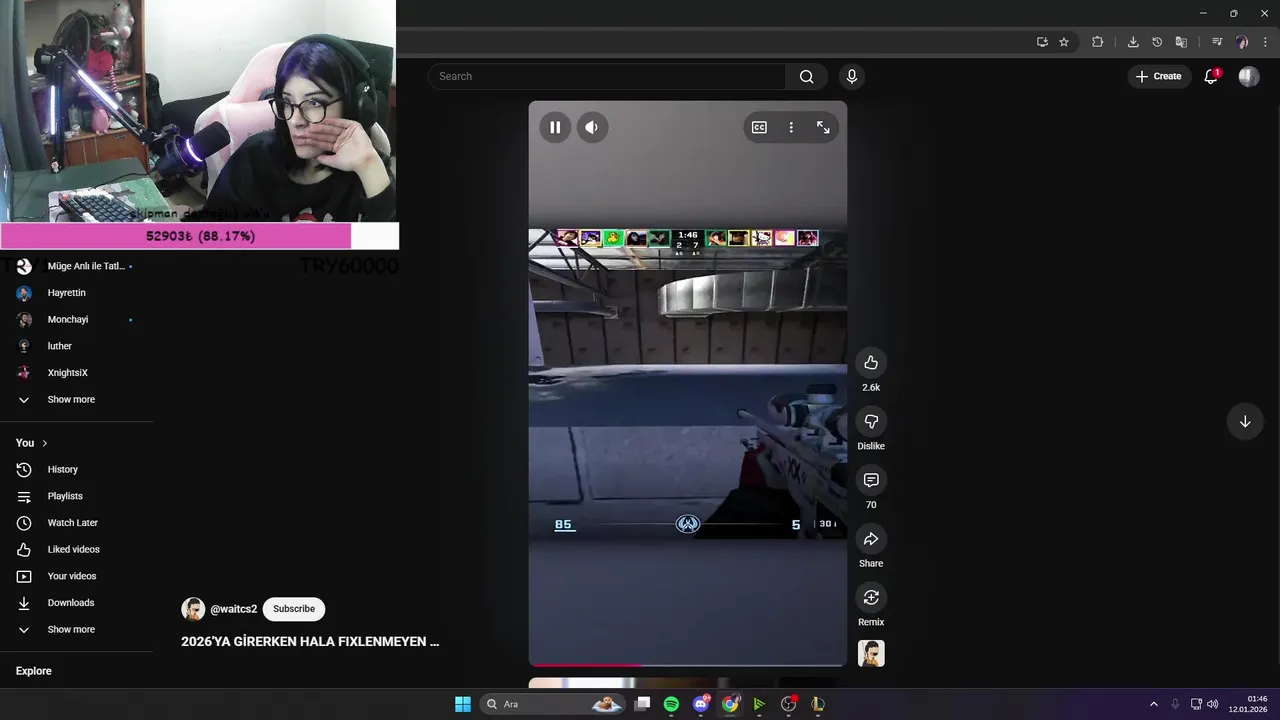Viewport: 1280px width, 720px height.
Task: Share this Short
Action: [871, 539]
